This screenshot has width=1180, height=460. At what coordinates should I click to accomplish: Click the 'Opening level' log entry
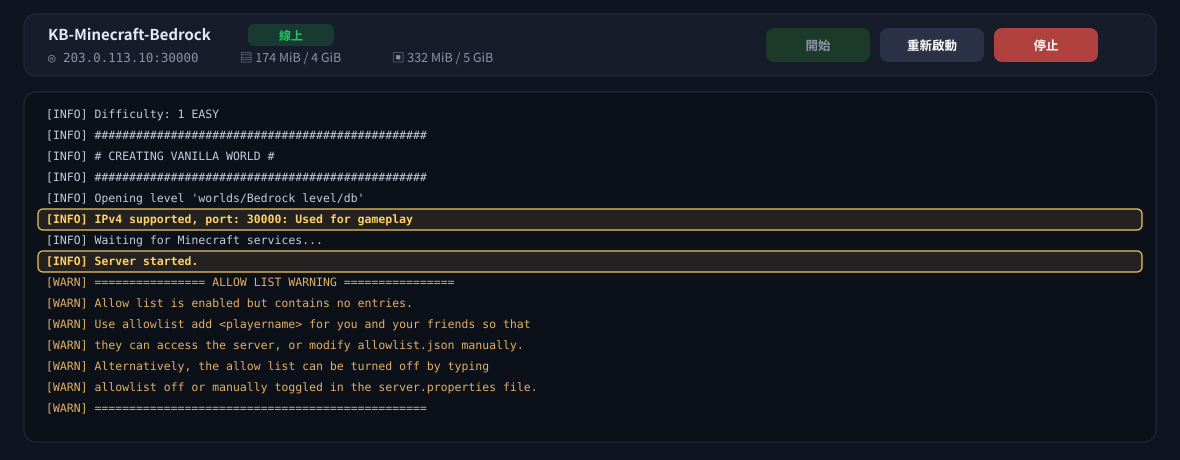pyautogui.click(x=205, y=198)
